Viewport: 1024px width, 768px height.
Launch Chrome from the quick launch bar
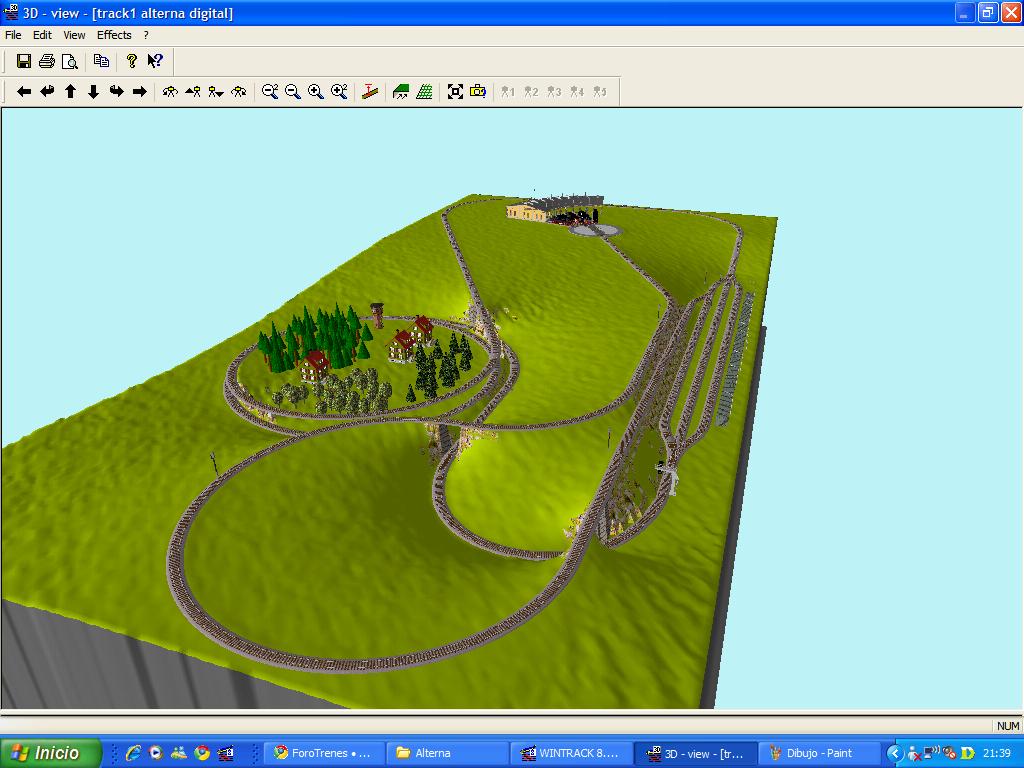[x=202, y=753]
